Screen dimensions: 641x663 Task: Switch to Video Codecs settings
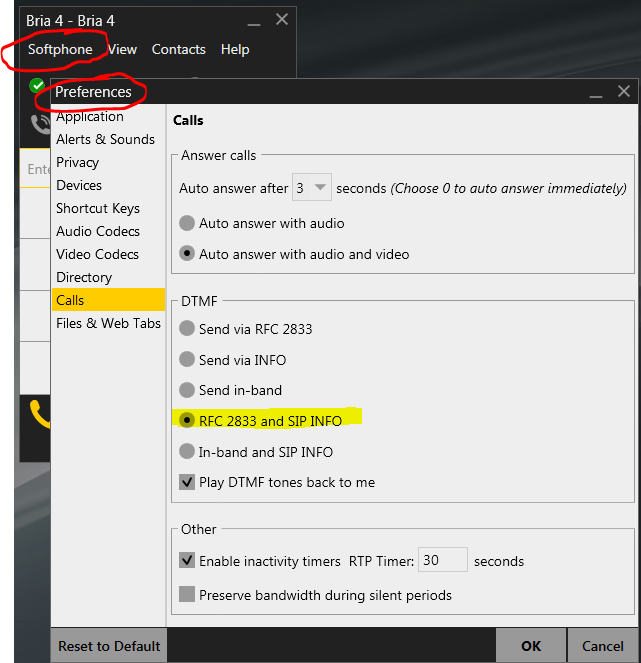(108, 254)
